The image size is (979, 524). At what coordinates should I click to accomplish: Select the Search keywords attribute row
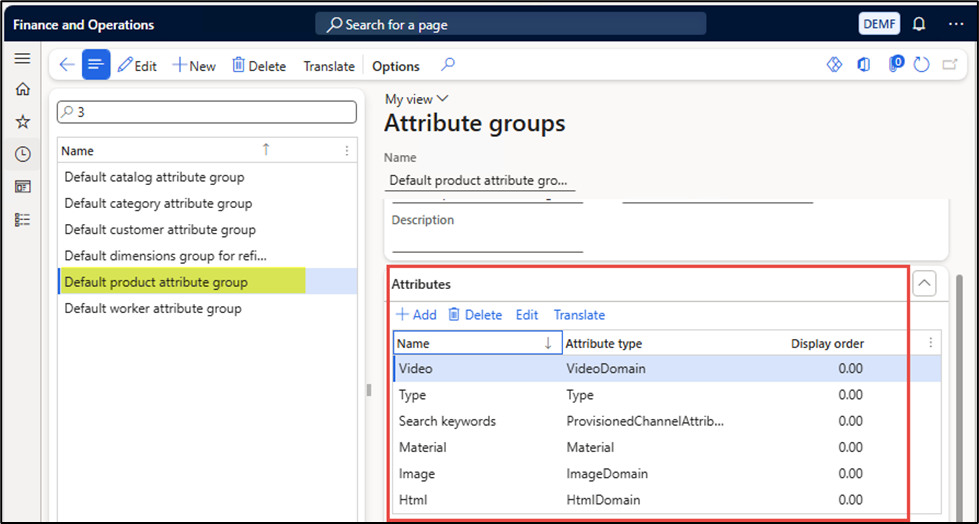pyautogui.click(x=667, y=421)
